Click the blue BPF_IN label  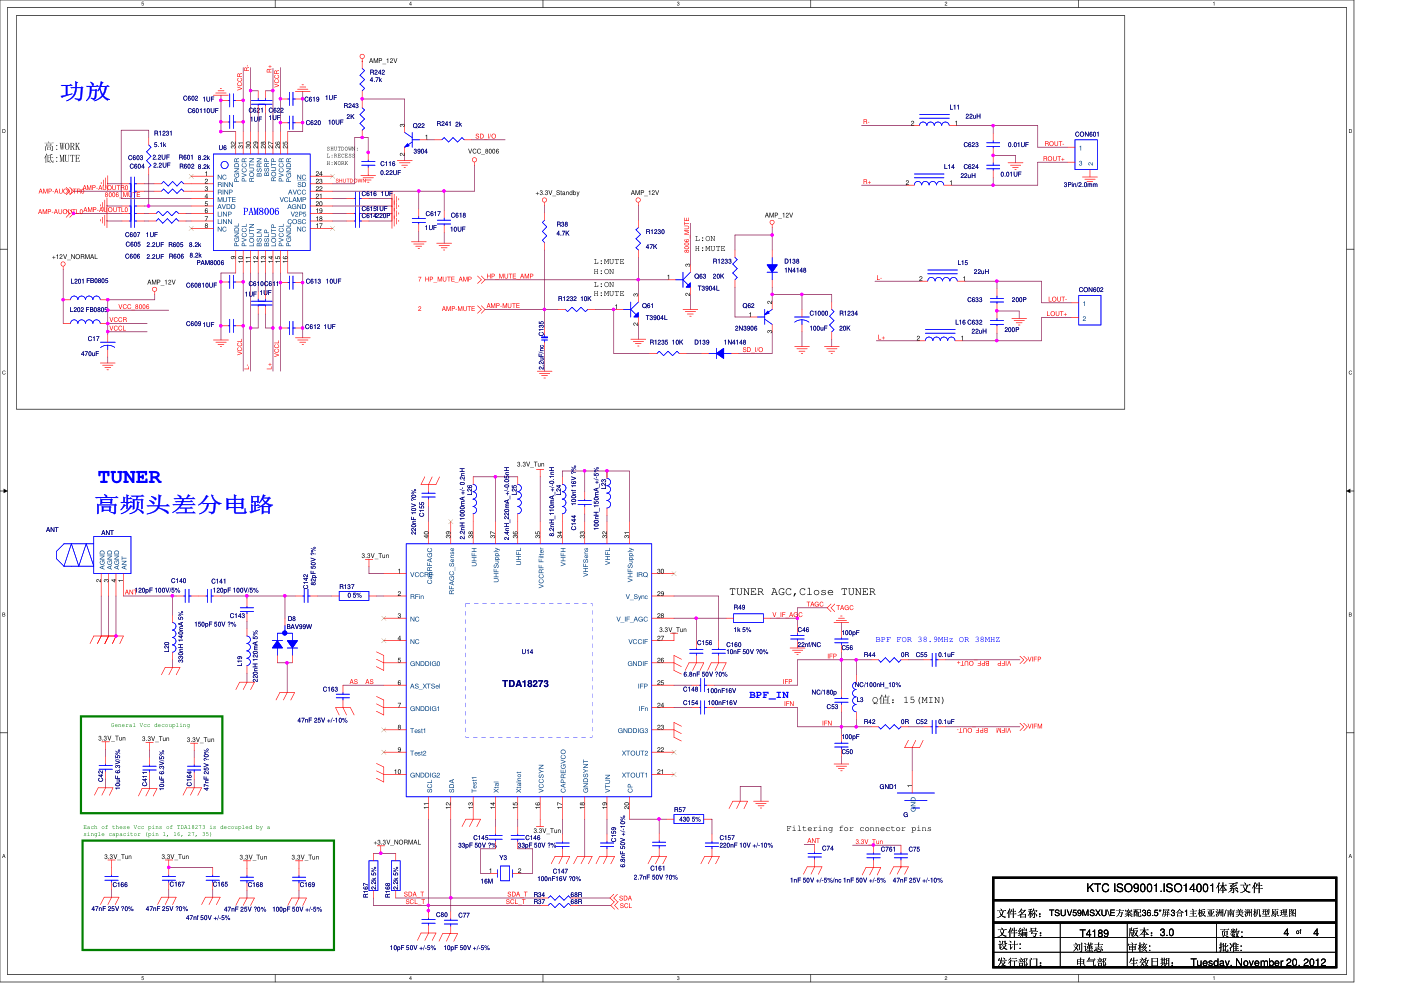click(769, 694)
